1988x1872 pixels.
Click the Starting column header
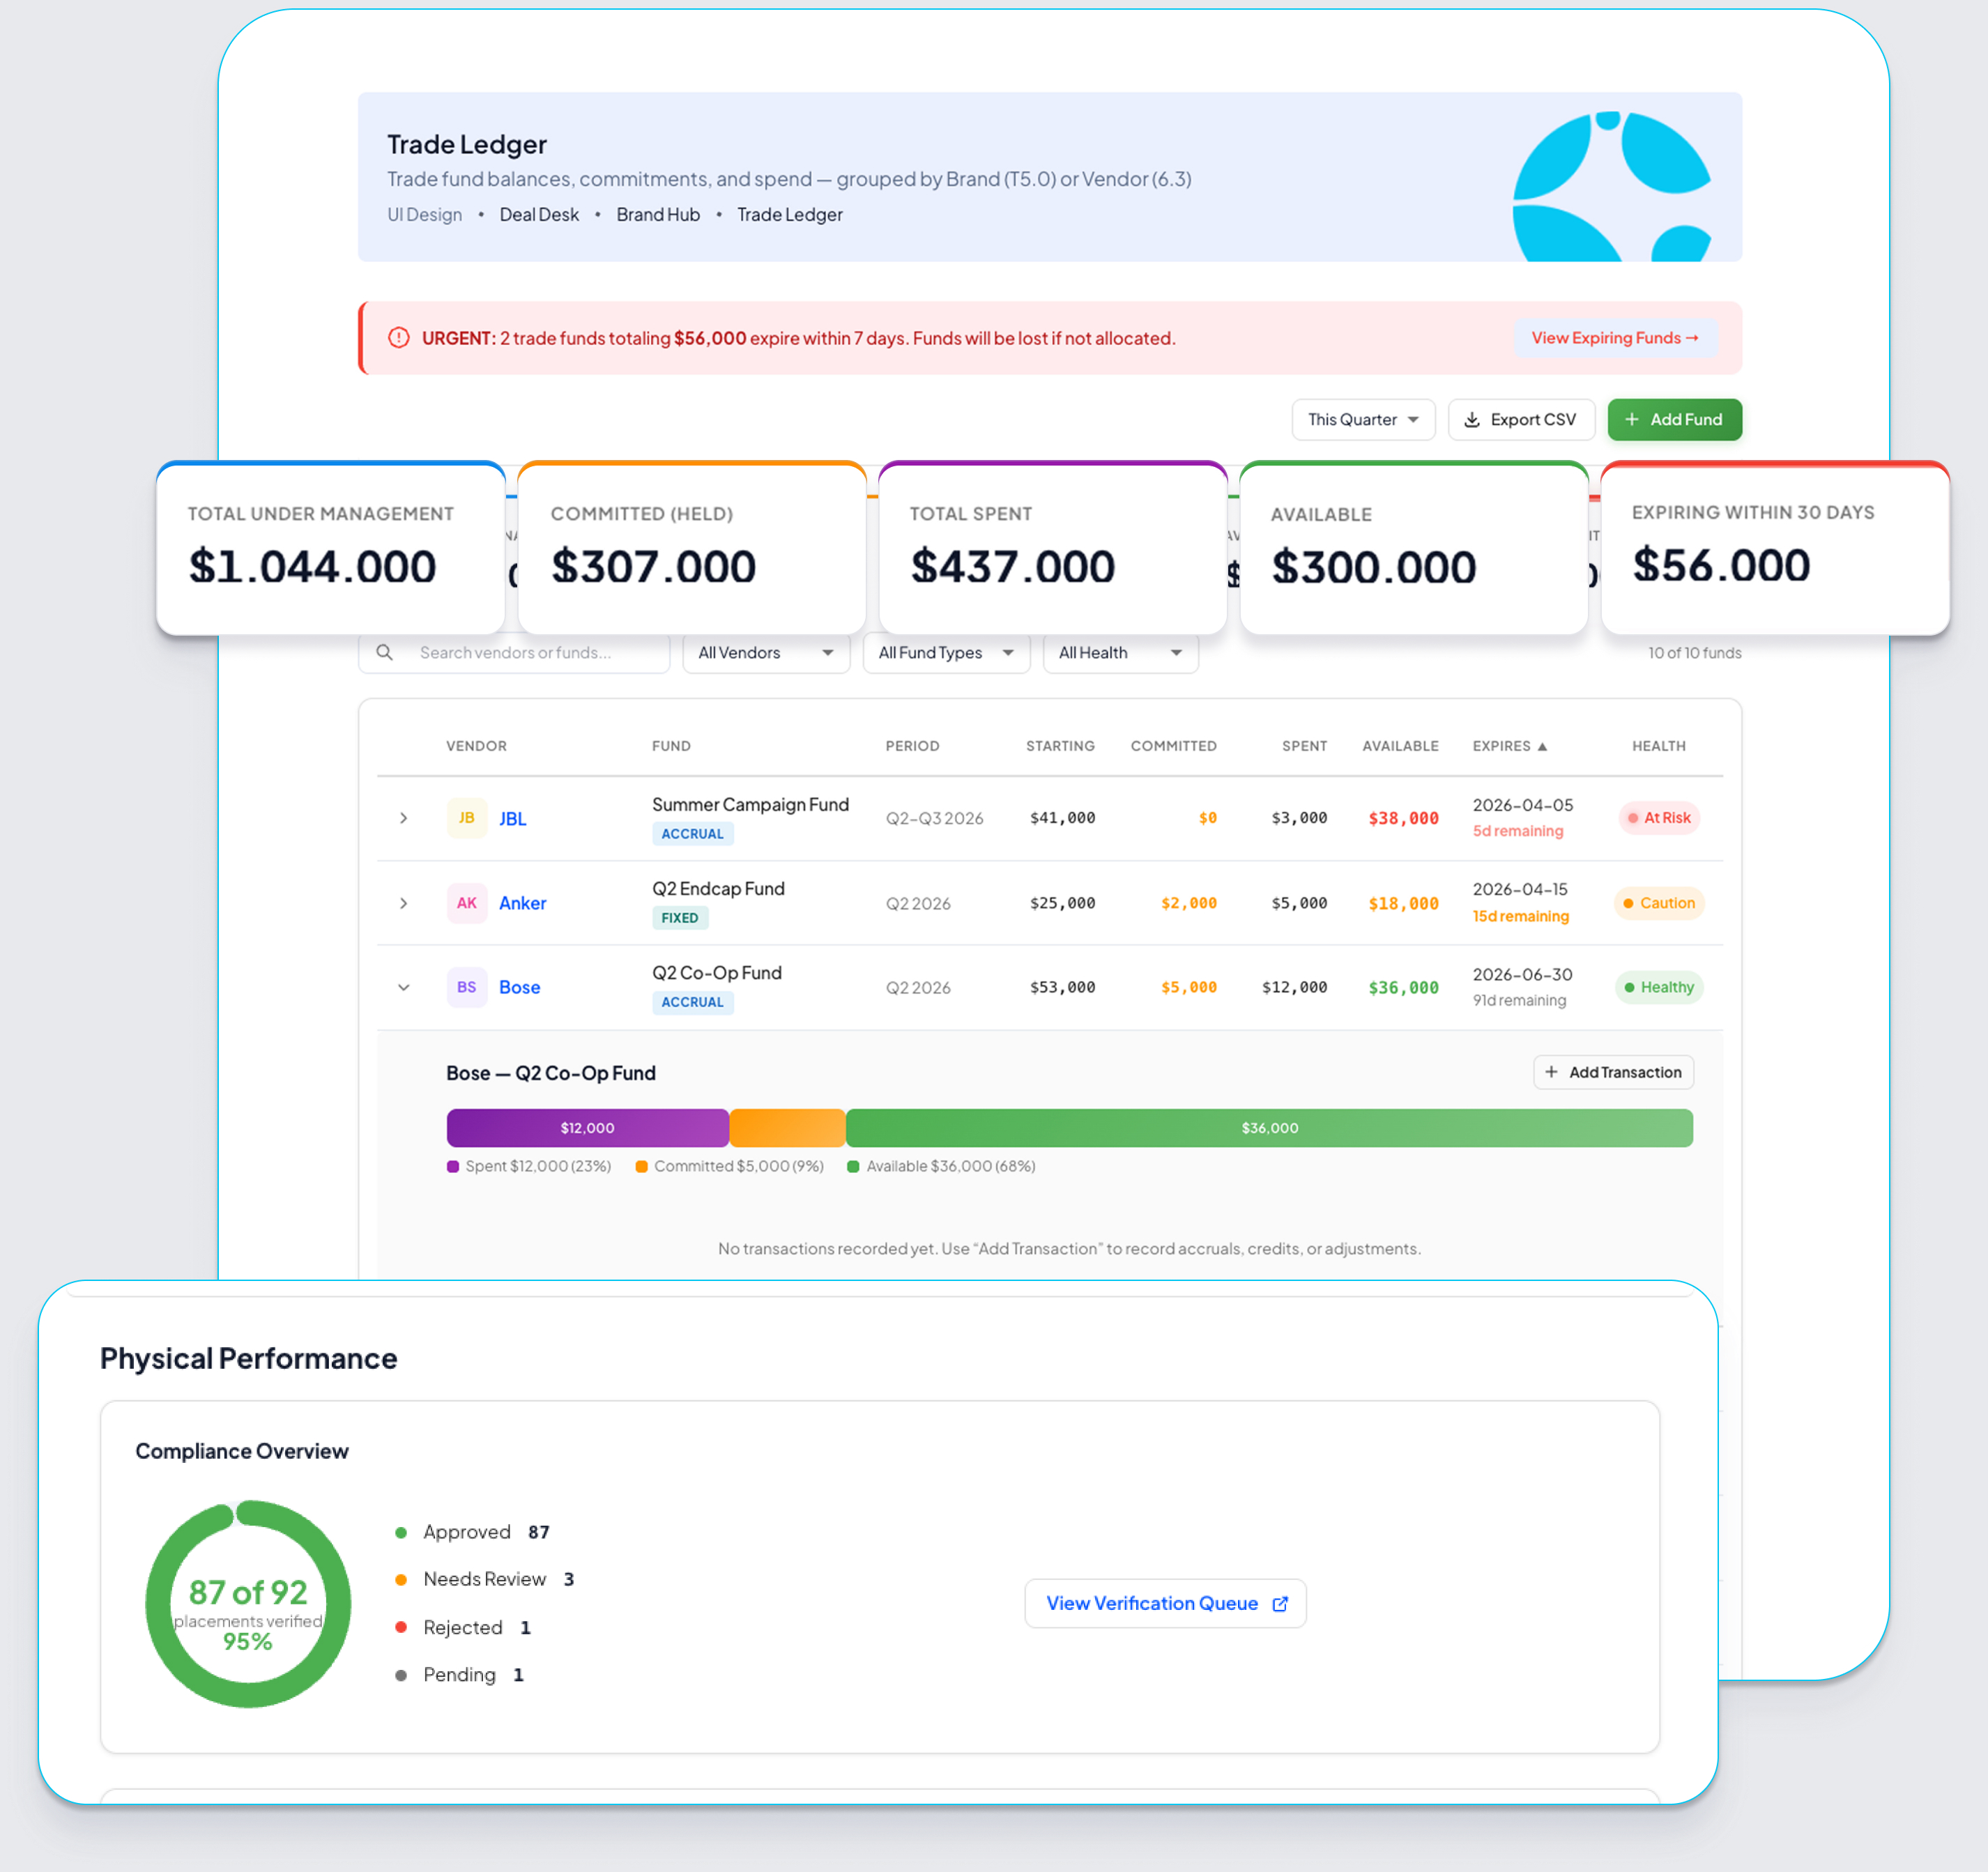click(x=1060, y=746)
